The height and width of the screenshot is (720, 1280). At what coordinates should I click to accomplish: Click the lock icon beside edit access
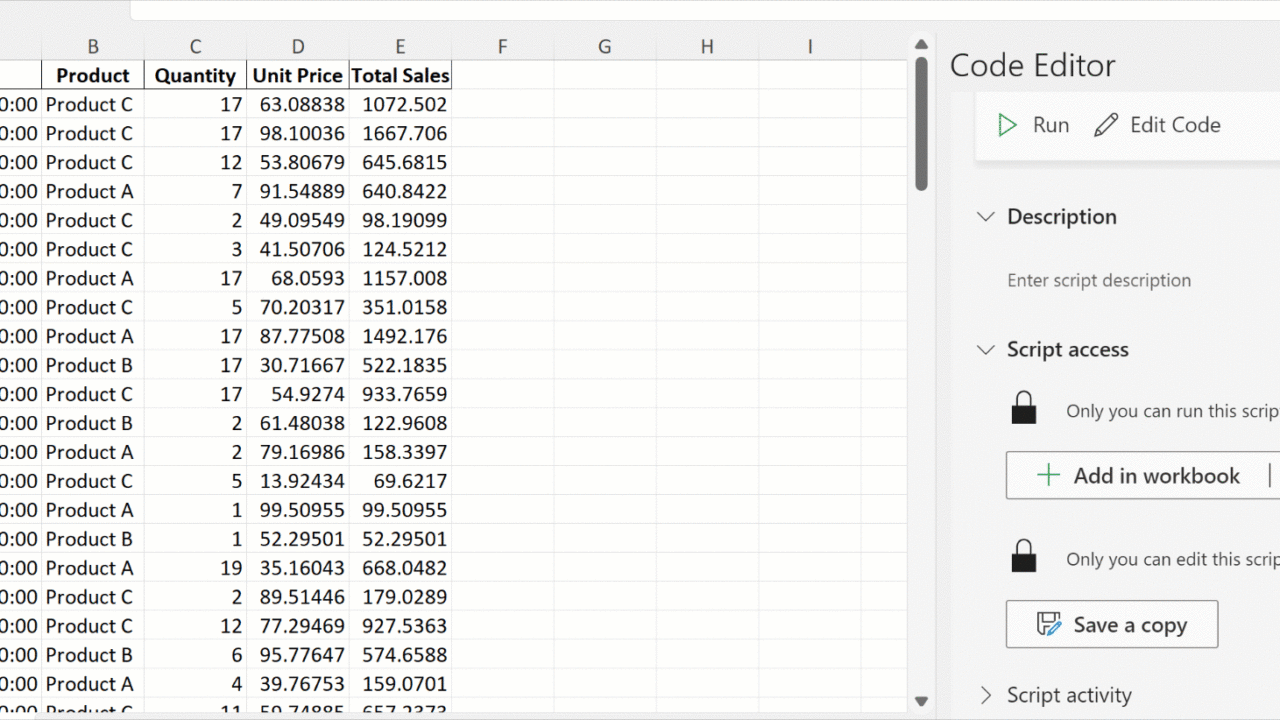coord(1024,556)
